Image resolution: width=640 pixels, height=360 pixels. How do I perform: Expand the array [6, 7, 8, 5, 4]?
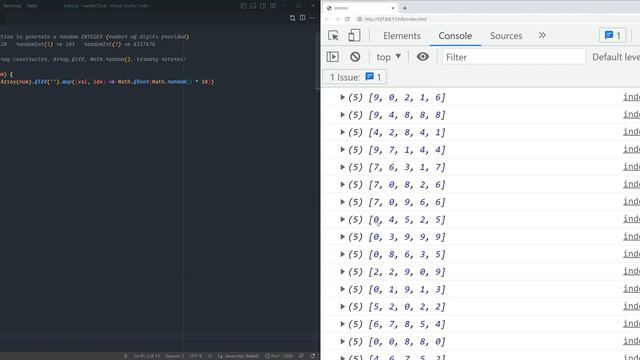coord(342,324)
